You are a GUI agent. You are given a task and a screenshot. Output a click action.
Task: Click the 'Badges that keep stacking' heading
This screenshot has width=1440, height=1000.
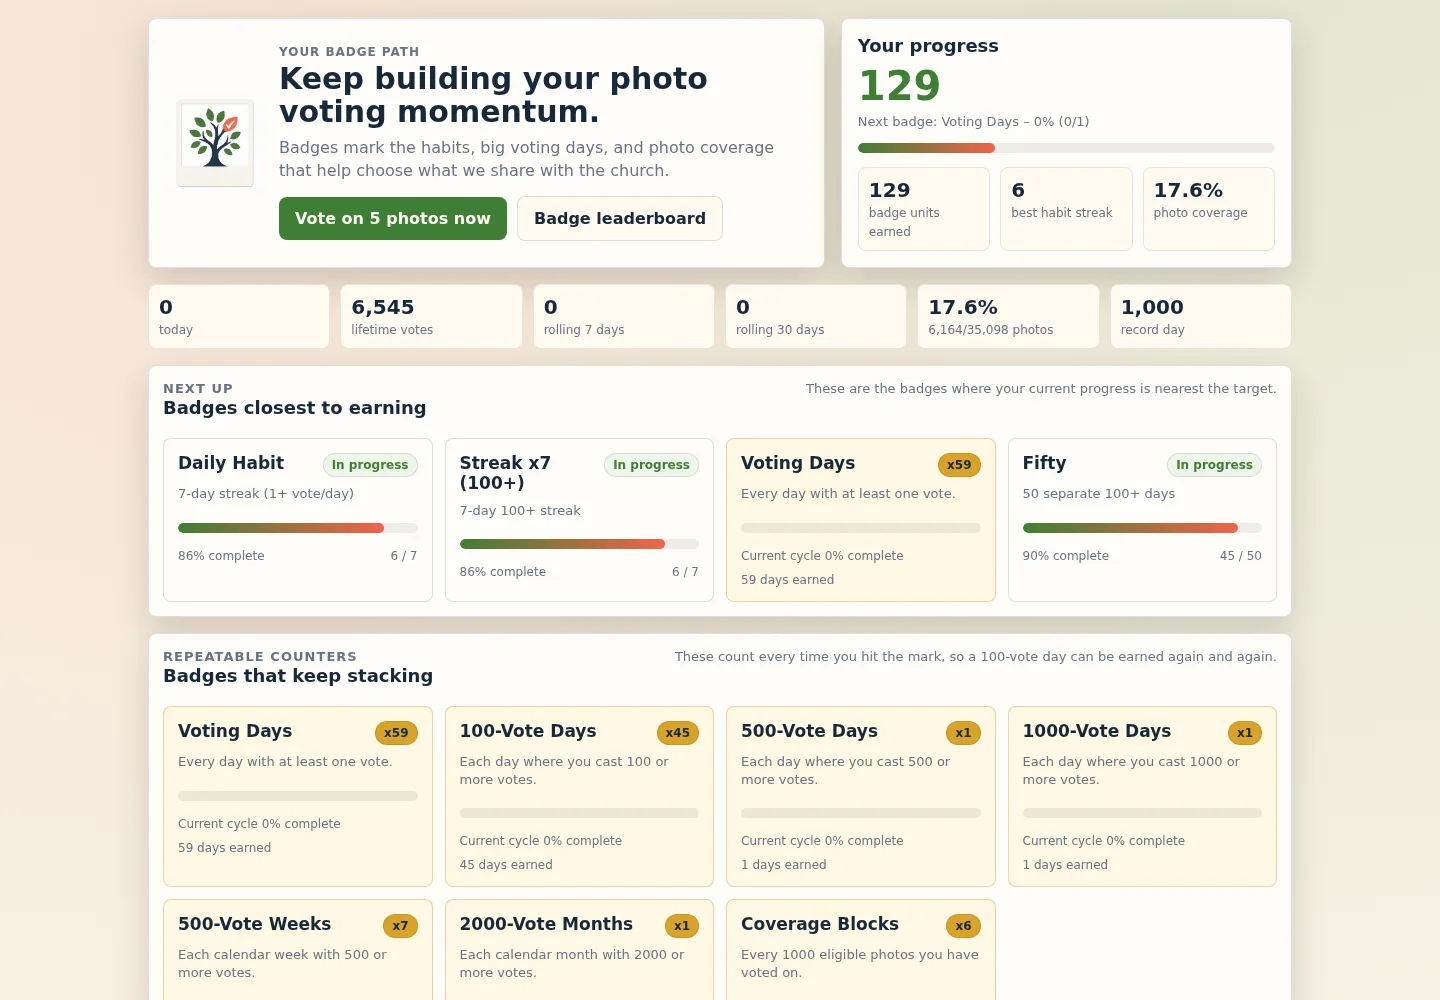point(298,676)
